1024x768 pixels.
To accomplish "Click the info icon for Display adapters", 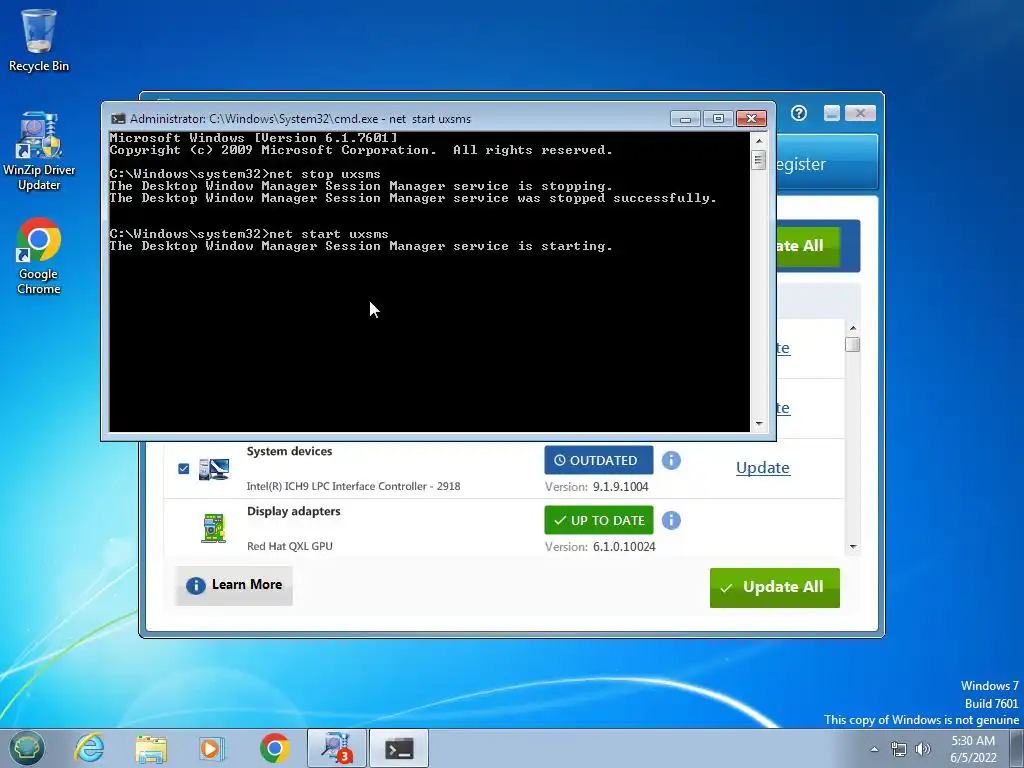I will [671, 520].
